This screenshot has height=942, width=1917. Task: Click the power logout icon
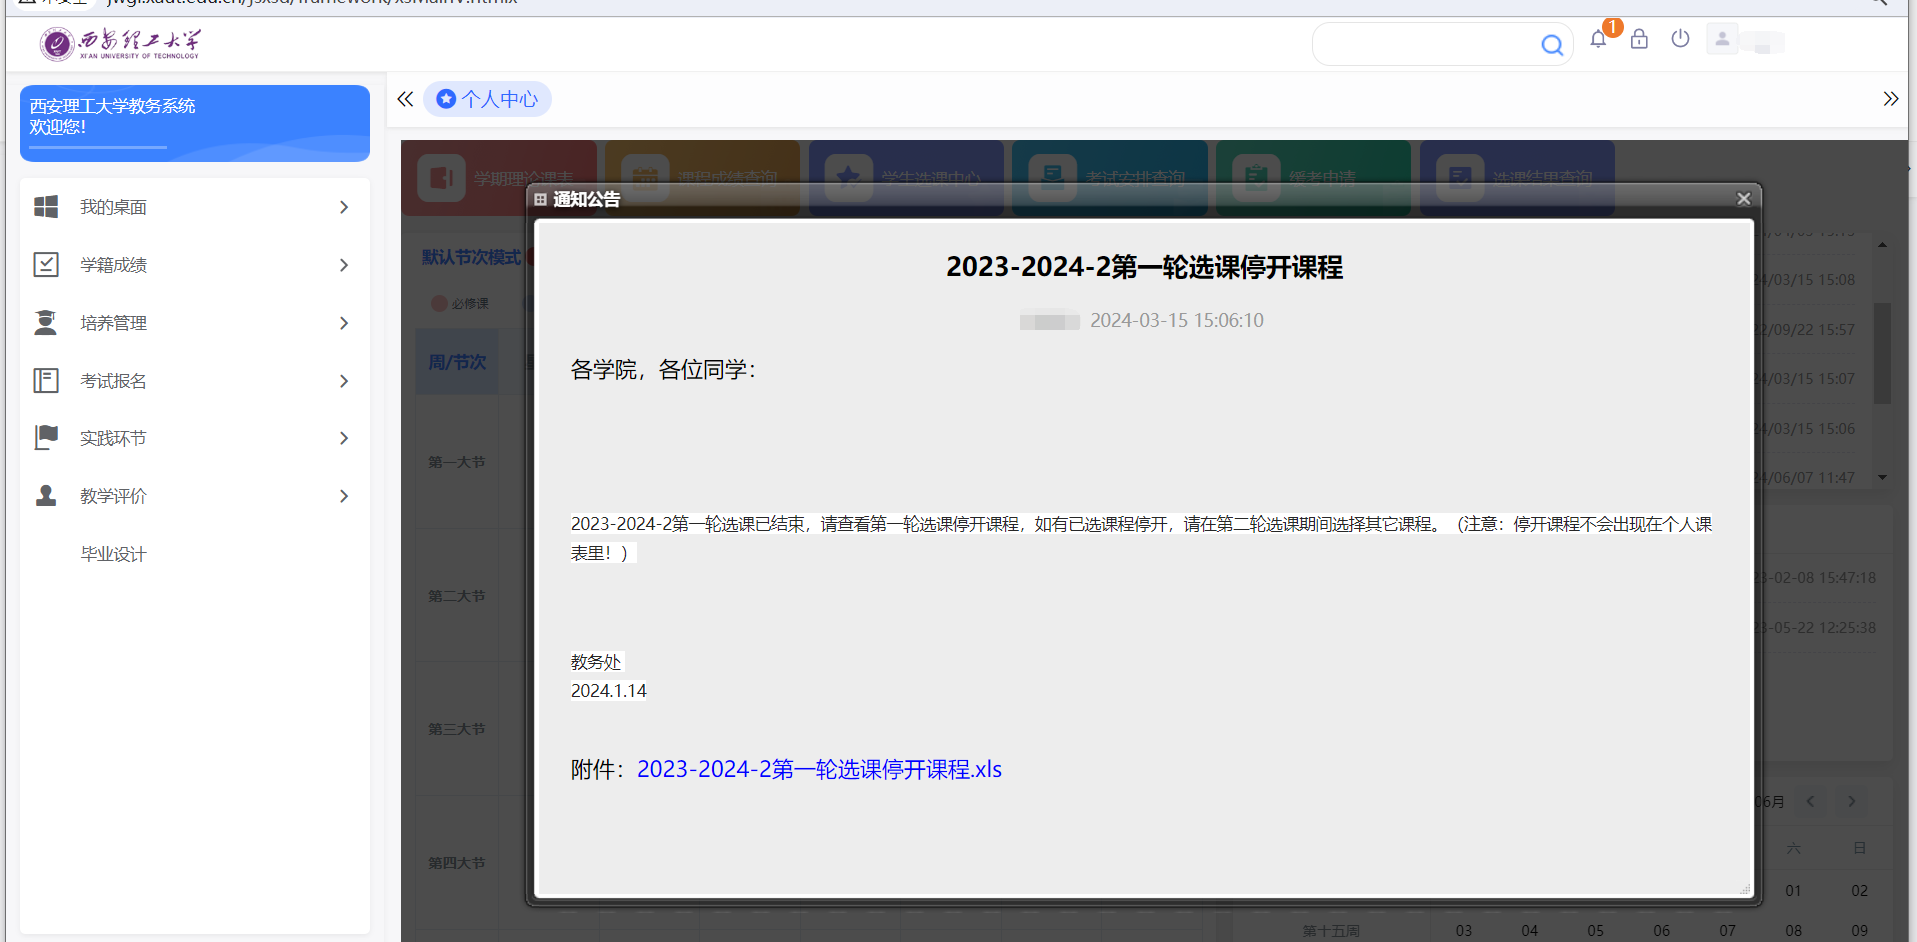(1680, 39)
